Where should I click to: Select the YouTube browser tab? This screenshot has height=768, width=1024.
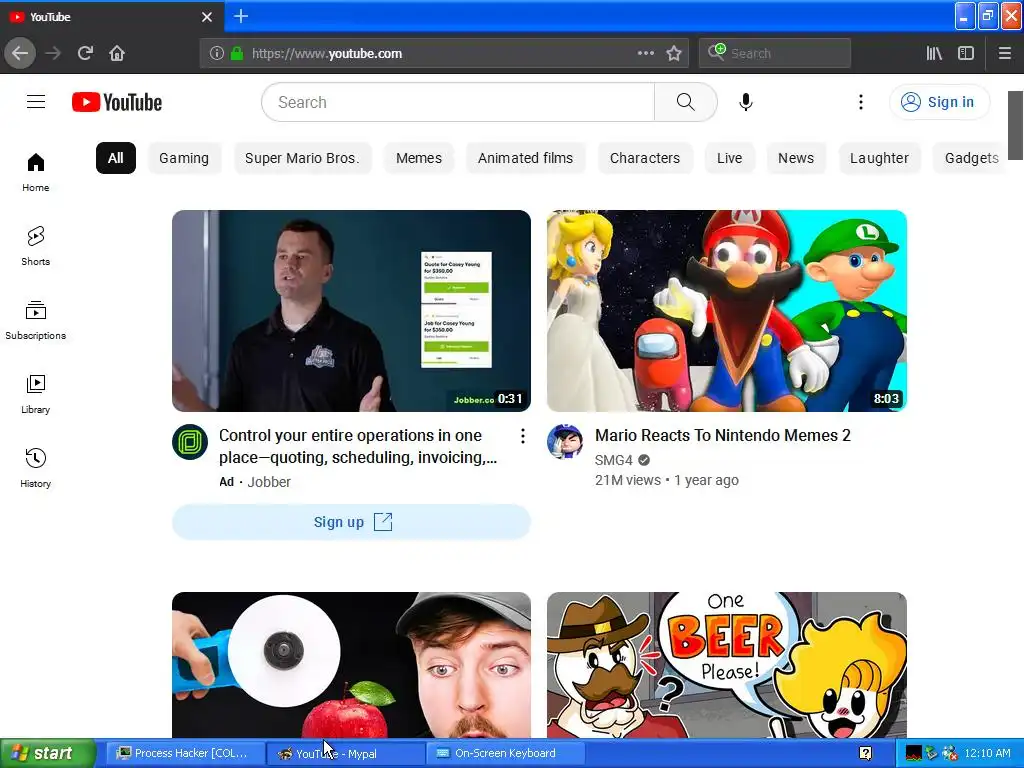(x=112, y=17)
